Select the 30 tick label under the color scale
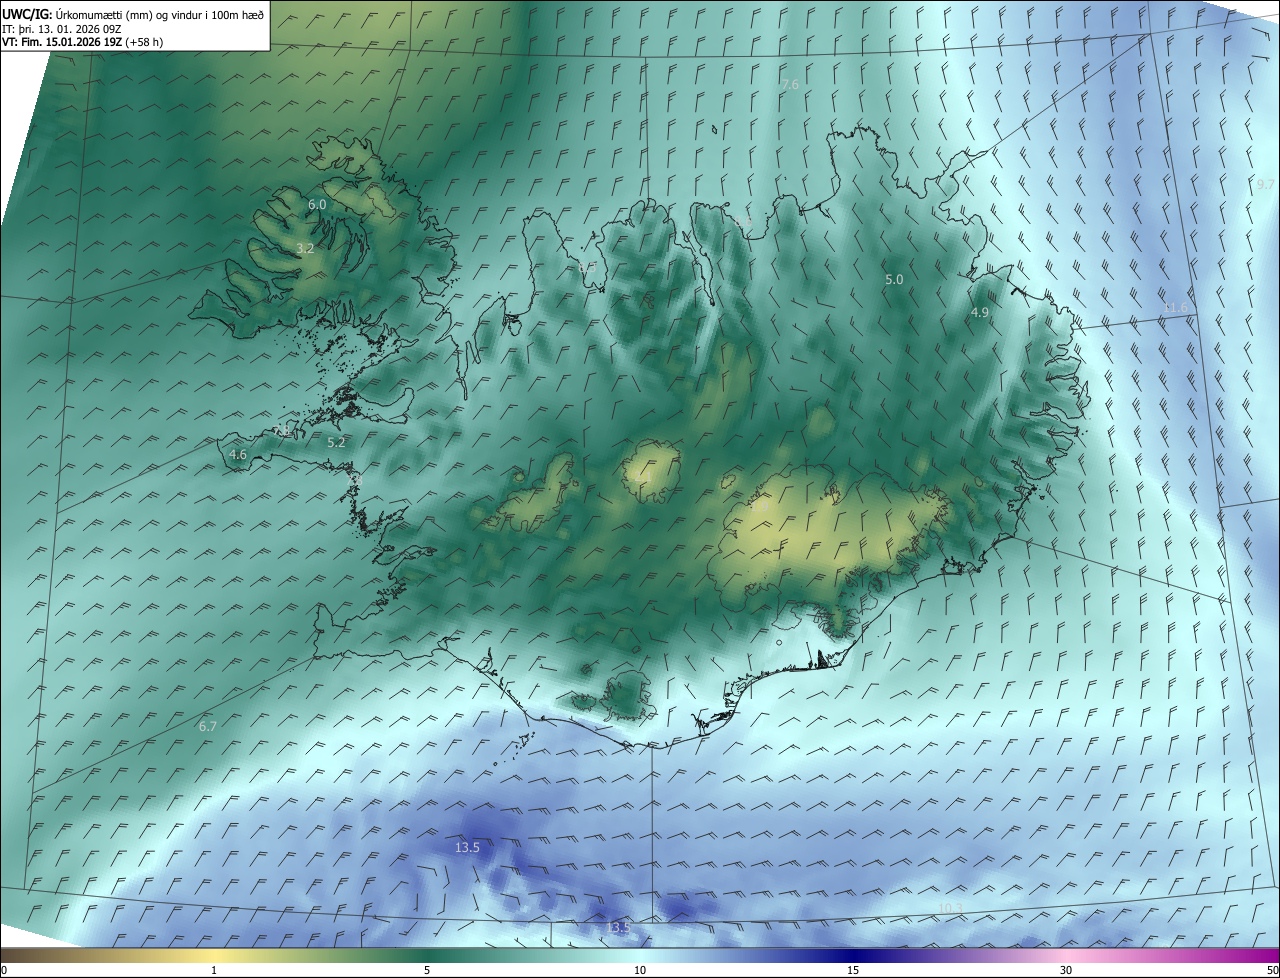 click(x=1066, y=970)
